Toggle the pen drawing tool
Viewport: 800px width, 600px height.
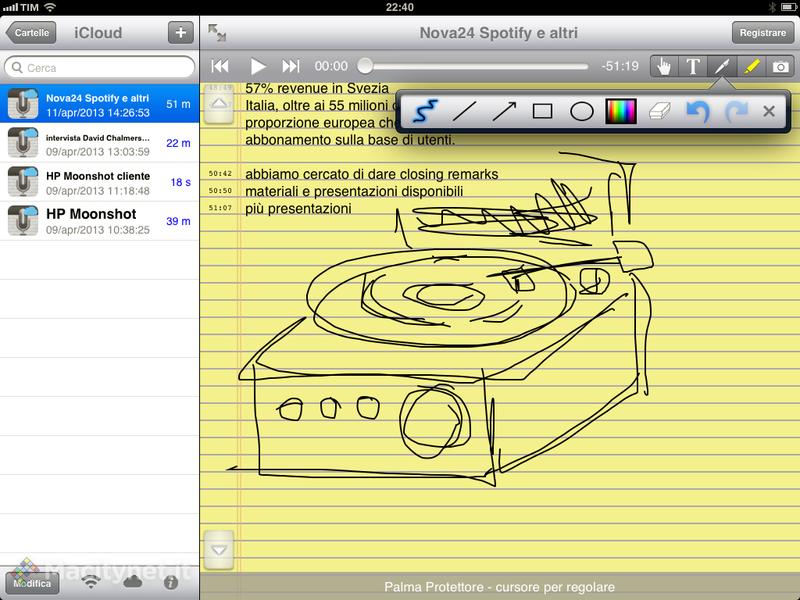click(x=722, y=66)
